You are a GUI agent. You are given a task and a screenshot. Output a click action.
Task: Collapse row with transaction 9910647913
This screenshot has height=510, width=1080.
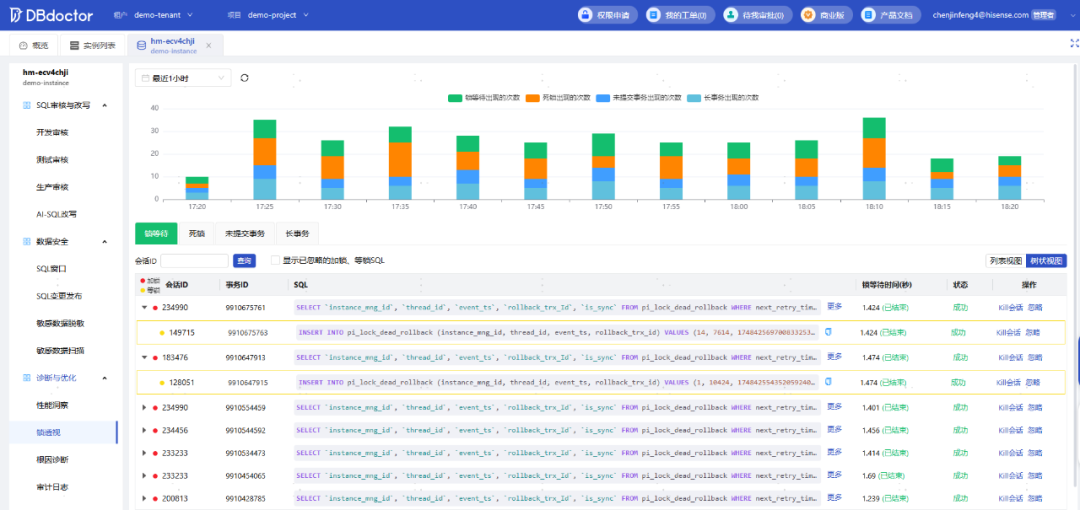(x=145, y=357)
